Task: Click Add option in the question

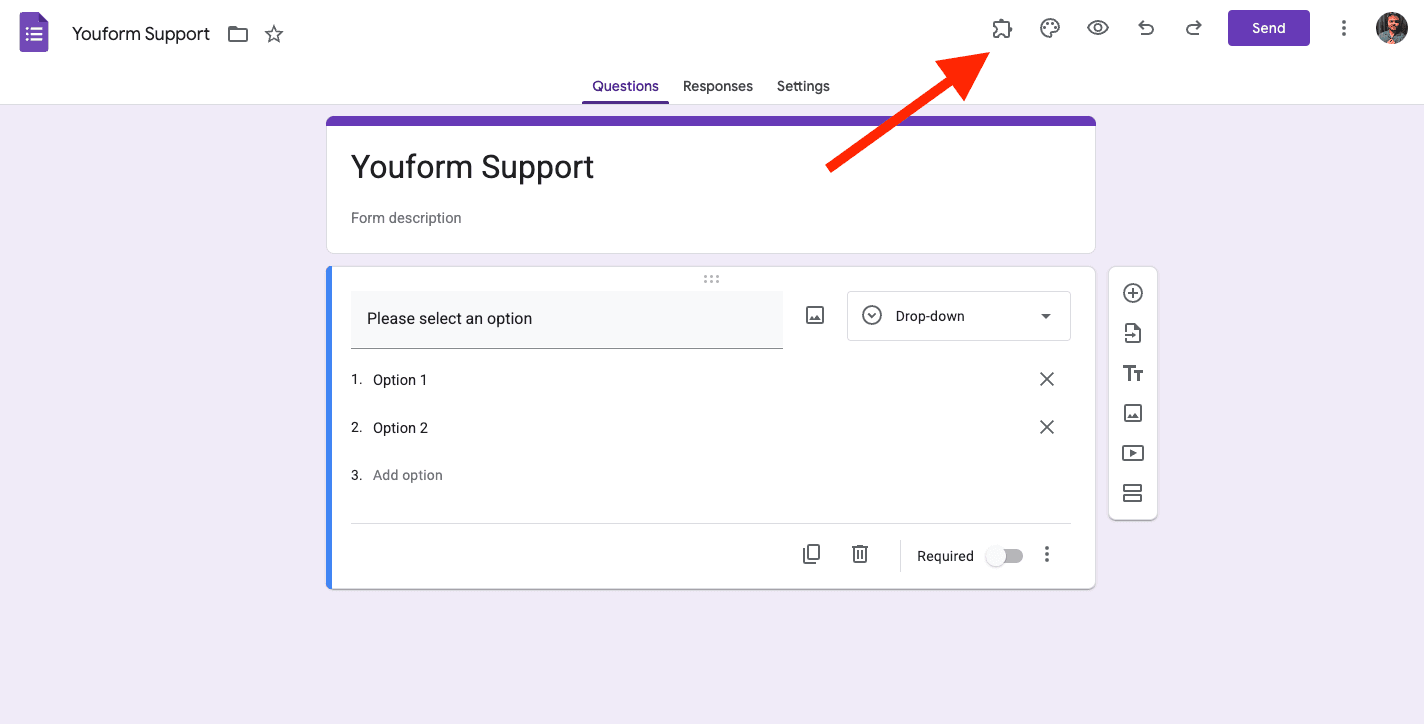Action: [407, 474]
